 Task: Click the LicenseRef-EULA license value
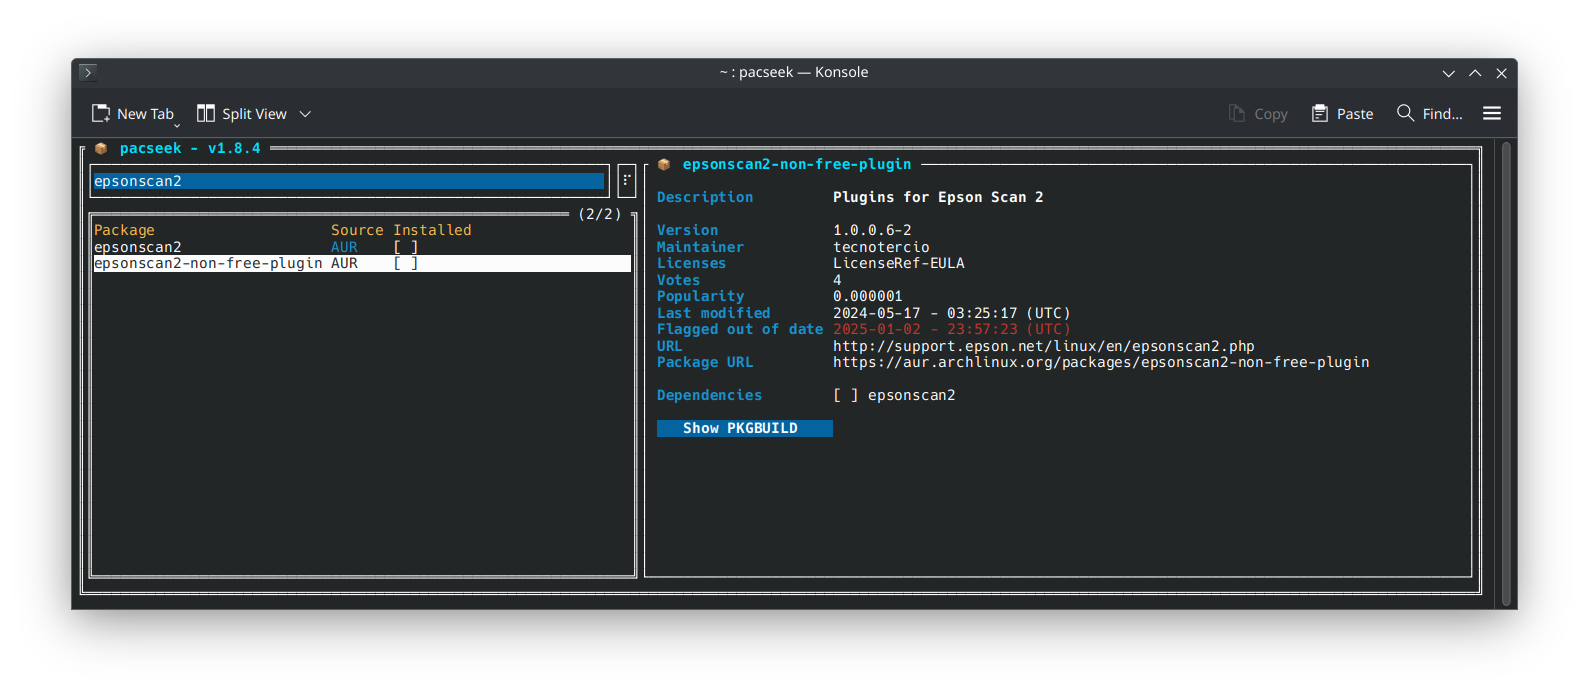[x=899, y=263]
